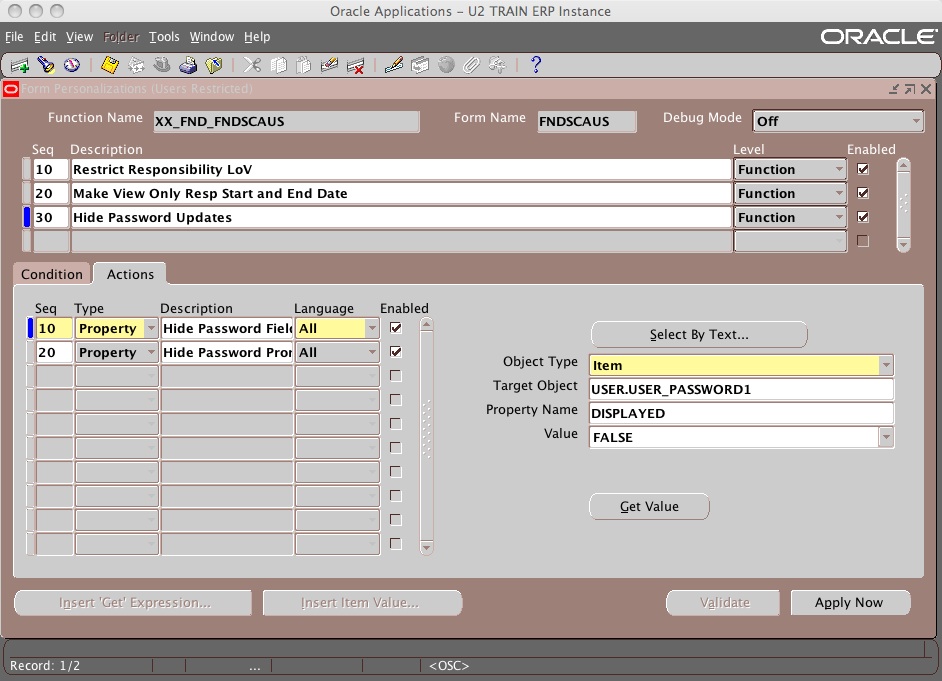Click the Next Step toolbar icon

(x=136, y=65)
